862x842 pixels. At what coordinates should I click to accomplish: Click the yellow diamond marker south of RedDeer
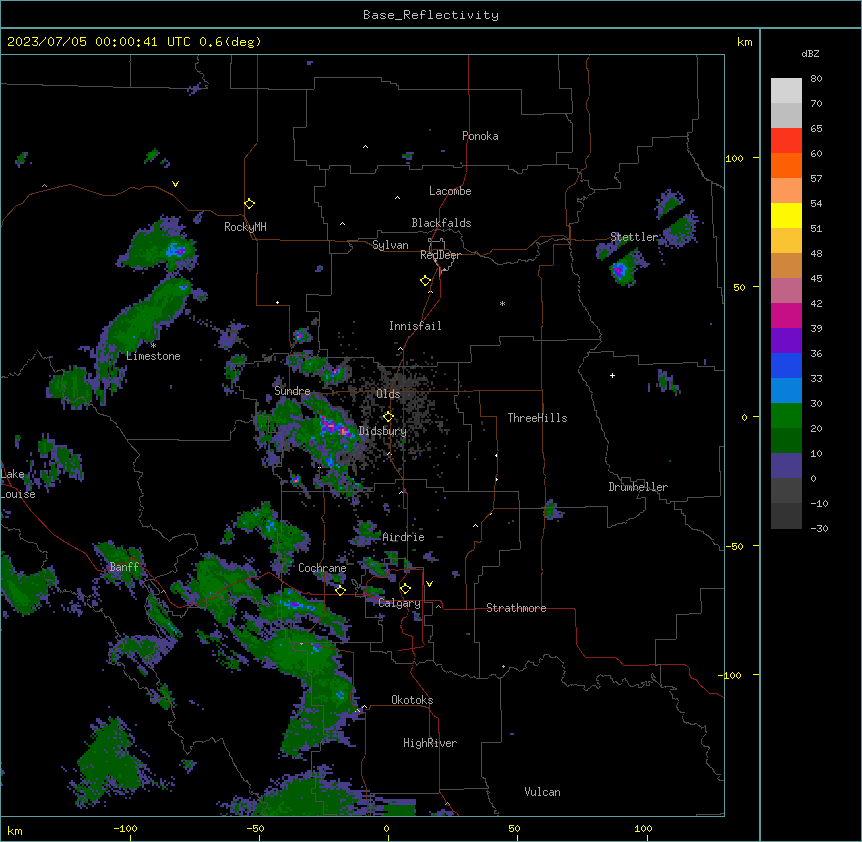(x=426, y=281)
